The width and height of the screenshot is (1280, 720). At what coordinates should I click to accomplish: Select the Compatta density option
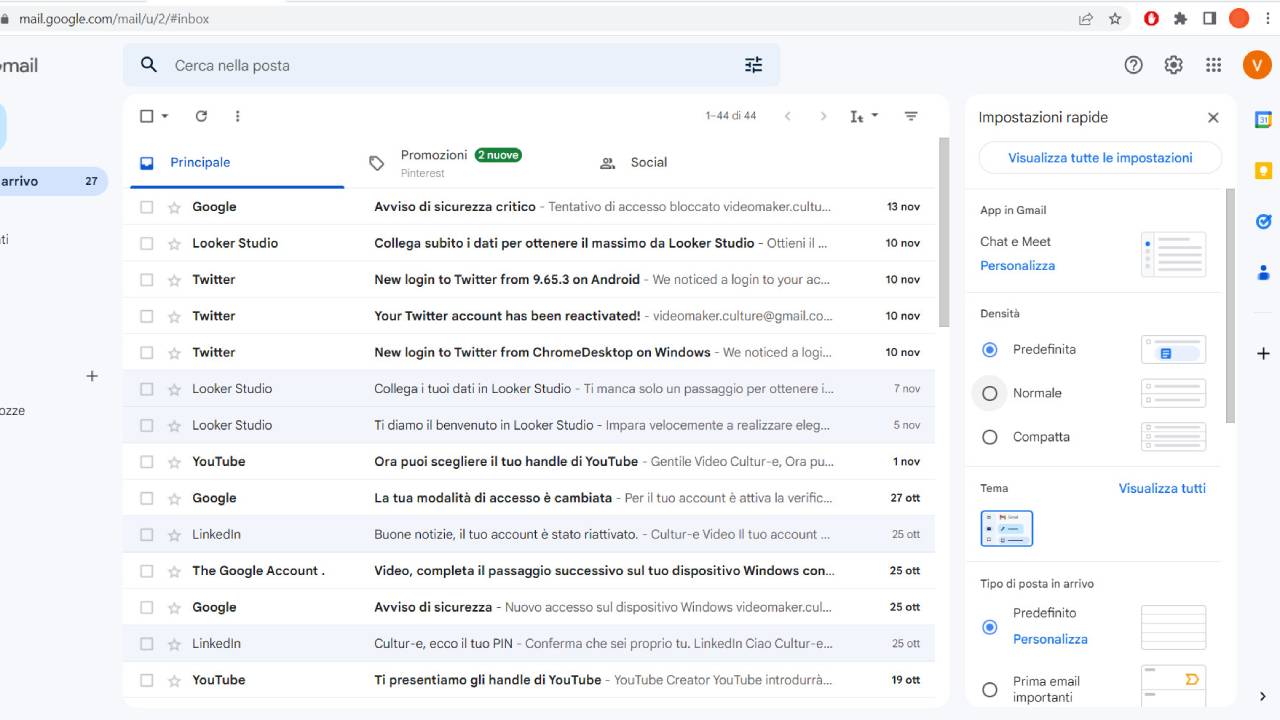(990, 437)
